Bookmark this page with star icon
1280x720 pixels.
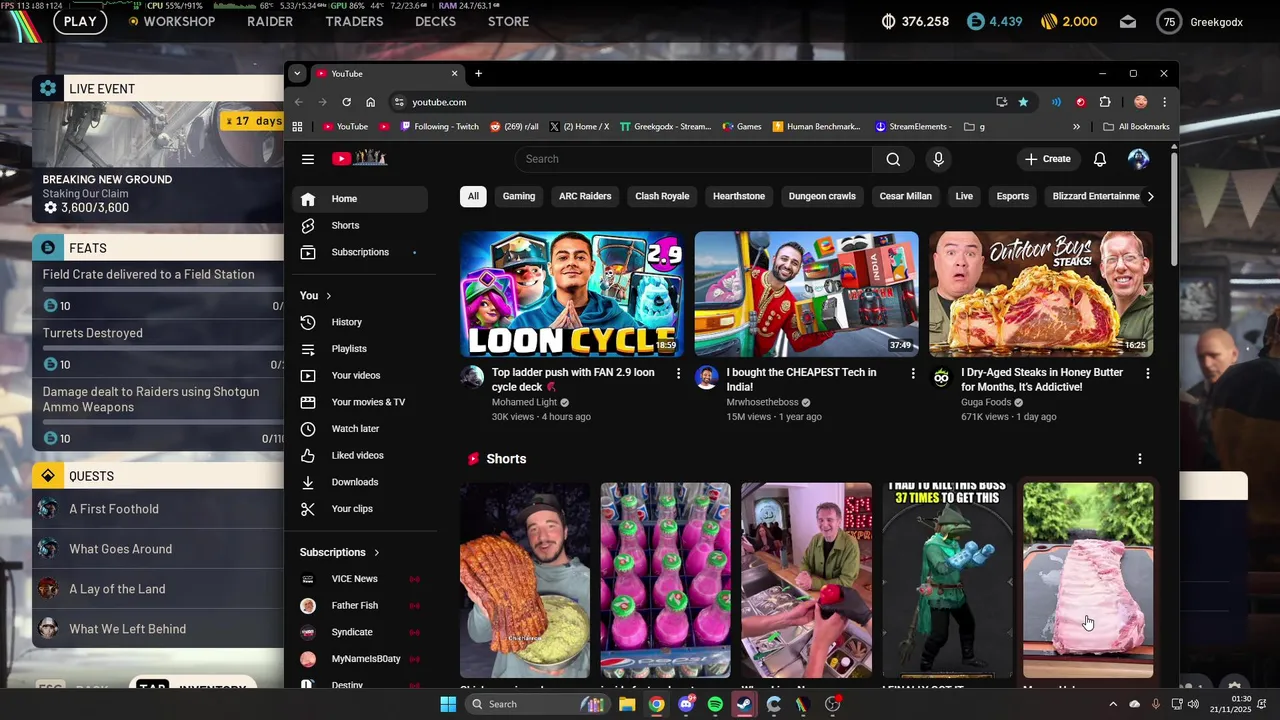1023,102
